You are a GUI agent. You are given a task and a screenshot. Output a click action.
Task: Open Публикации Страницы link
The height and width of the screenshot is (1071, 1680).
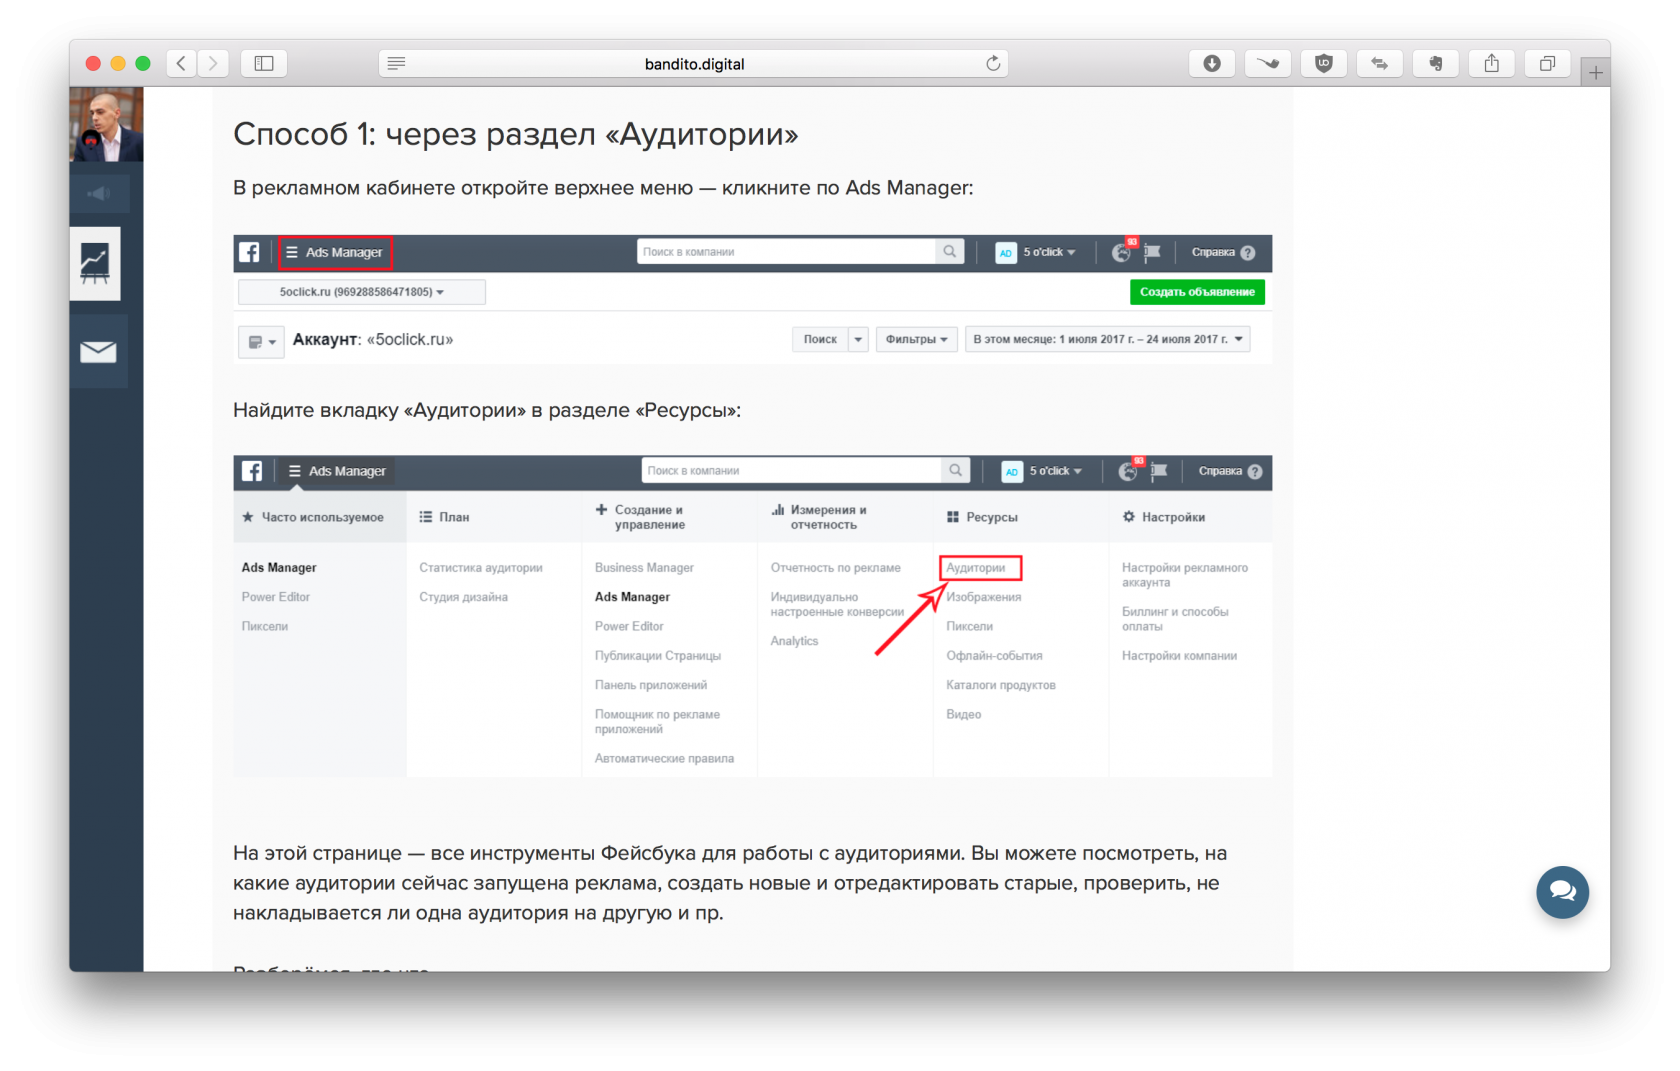click(658, 656)
